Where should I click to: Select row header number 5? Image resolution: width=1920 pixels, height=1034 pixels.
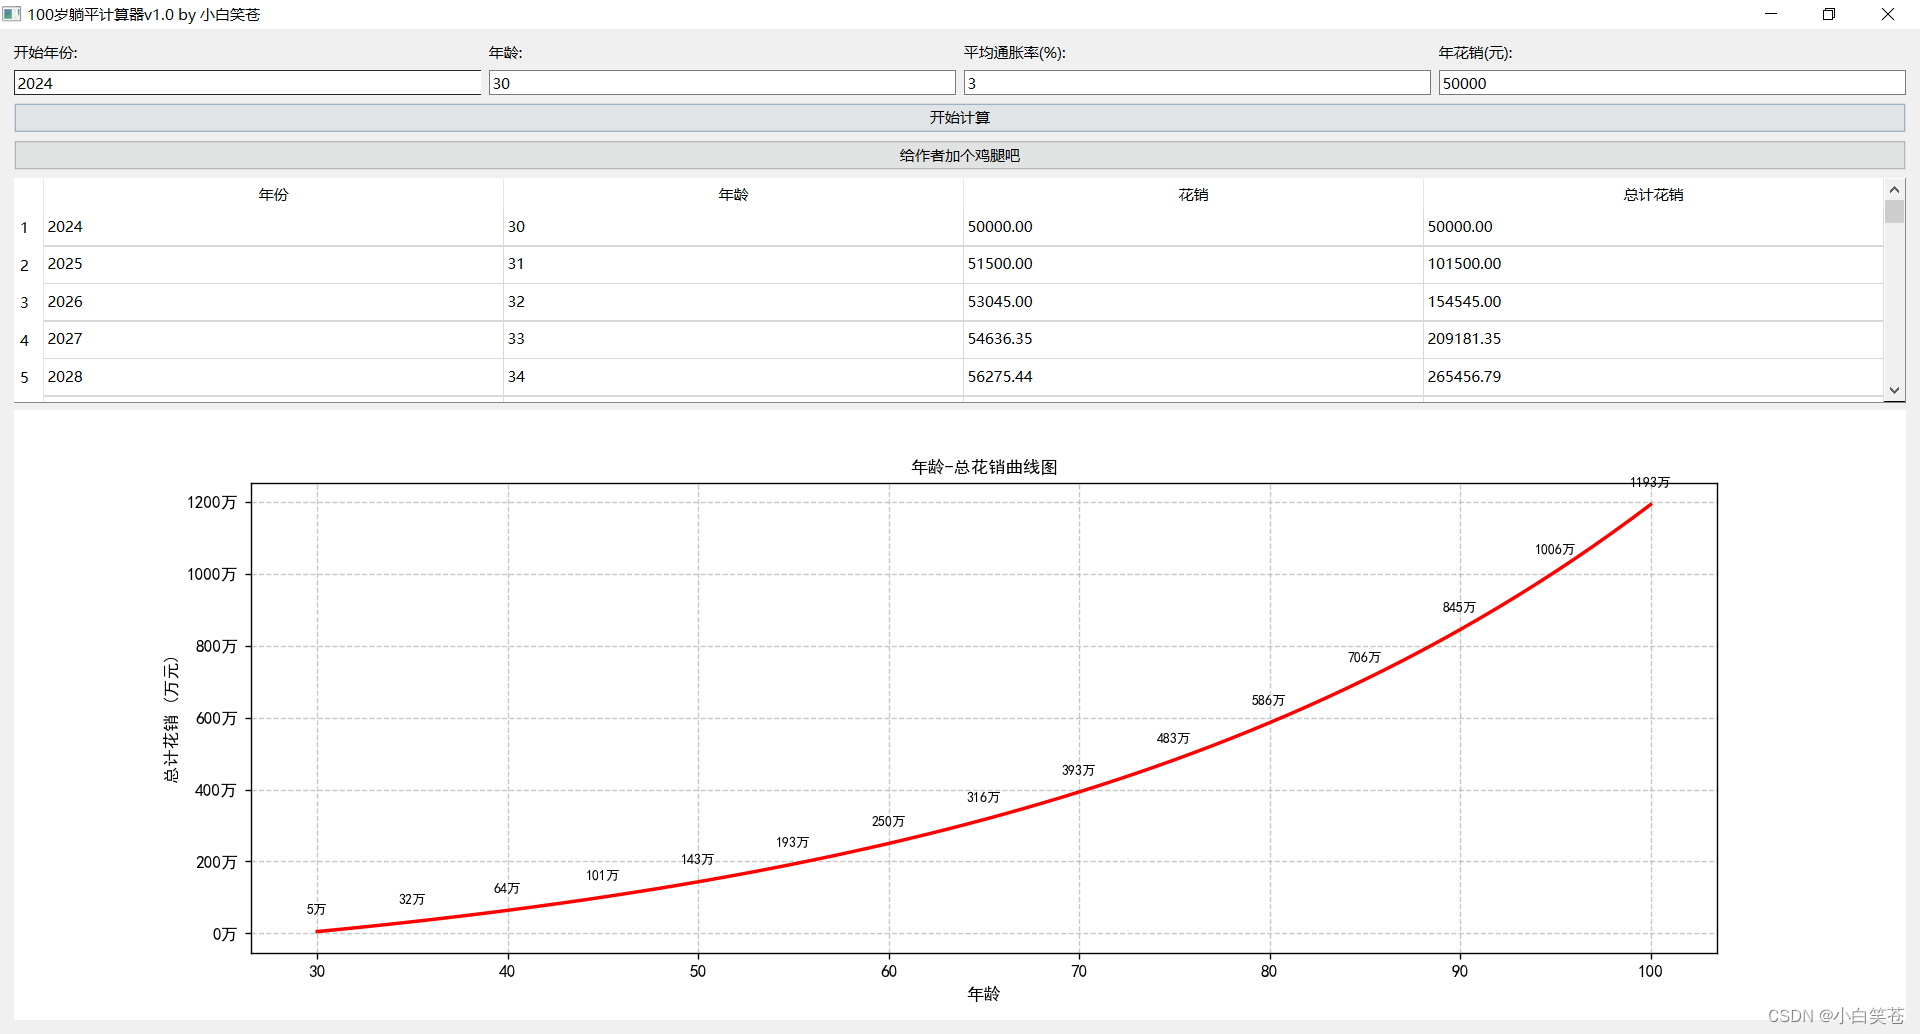(25, 377)
